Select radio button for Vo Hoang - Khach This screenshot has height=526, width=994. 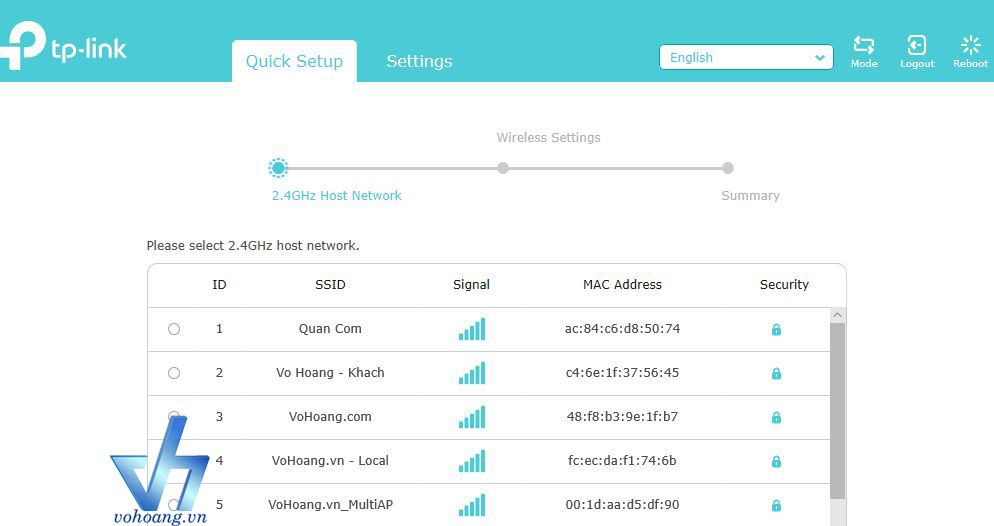174,373
